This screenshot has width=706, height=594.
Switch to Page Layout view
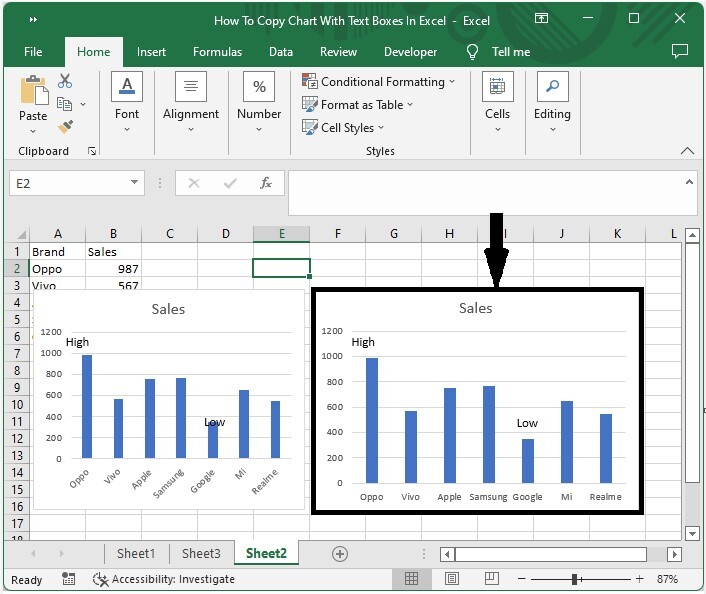(452, 579)
